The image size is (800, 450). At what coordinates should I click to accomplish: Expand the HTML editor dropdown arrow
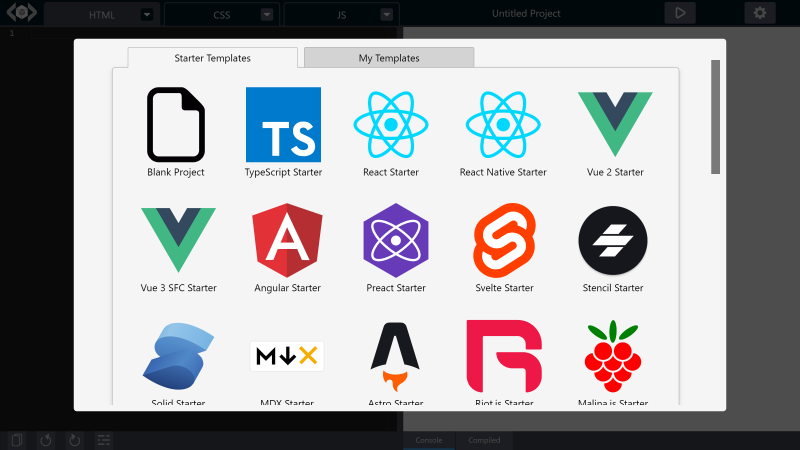147,15
